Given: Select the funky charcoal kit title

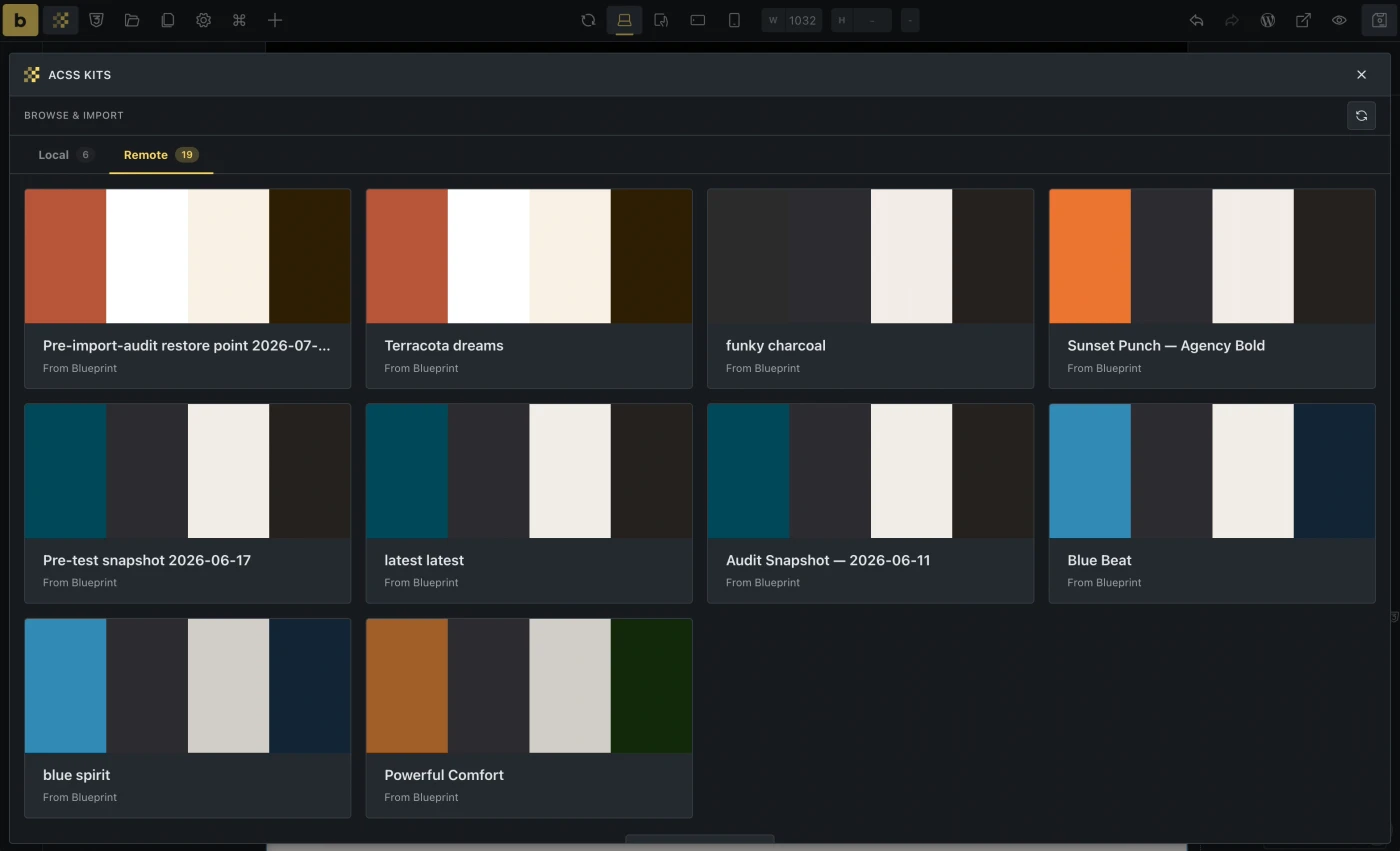Looking at the screenshot, I should click(x=776, y=346).
